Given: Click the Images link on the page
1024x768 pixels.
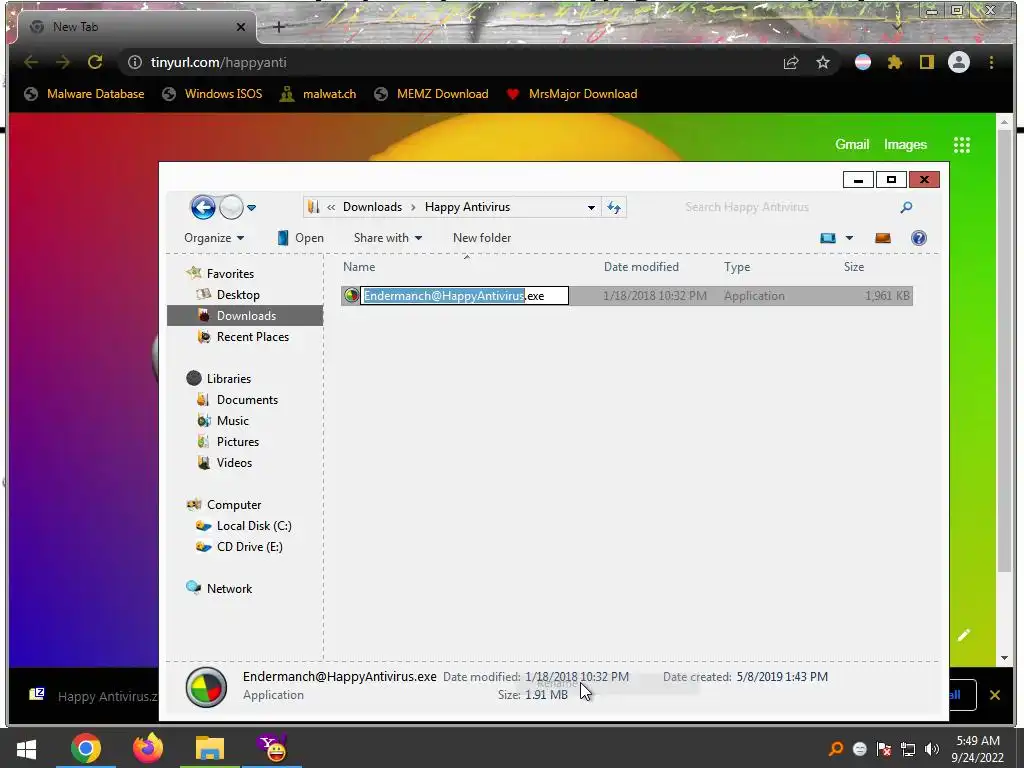Looking at the screenshot, I should pyautogui.click(x=905, y=144).
